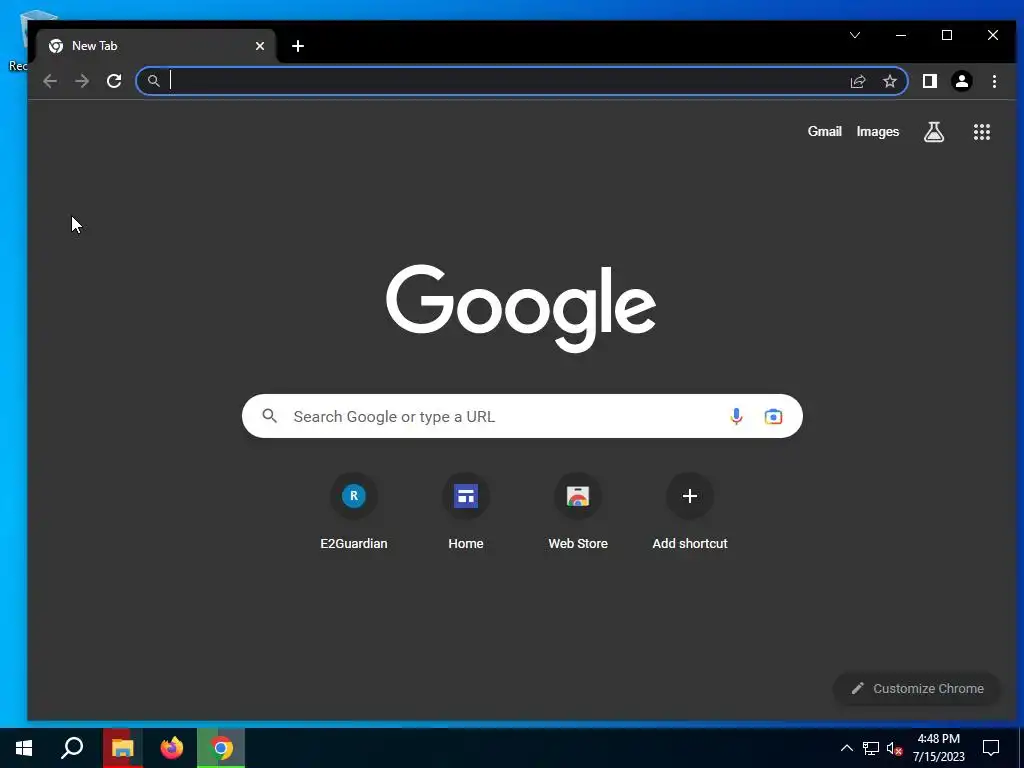The image size is (1024, 768).
Task: Click the magnifier icon in address bar
Action: (x=153, y=81)
